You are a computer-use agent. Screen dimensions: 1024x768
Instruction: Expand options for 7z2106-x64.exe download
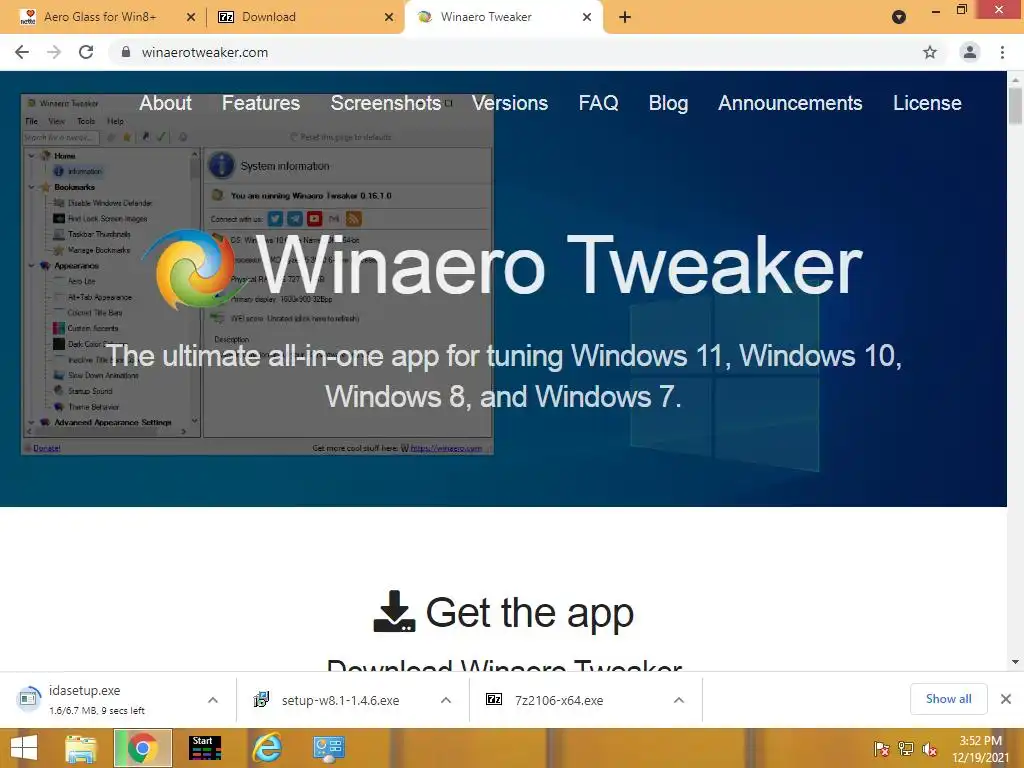tap(679, 700)
